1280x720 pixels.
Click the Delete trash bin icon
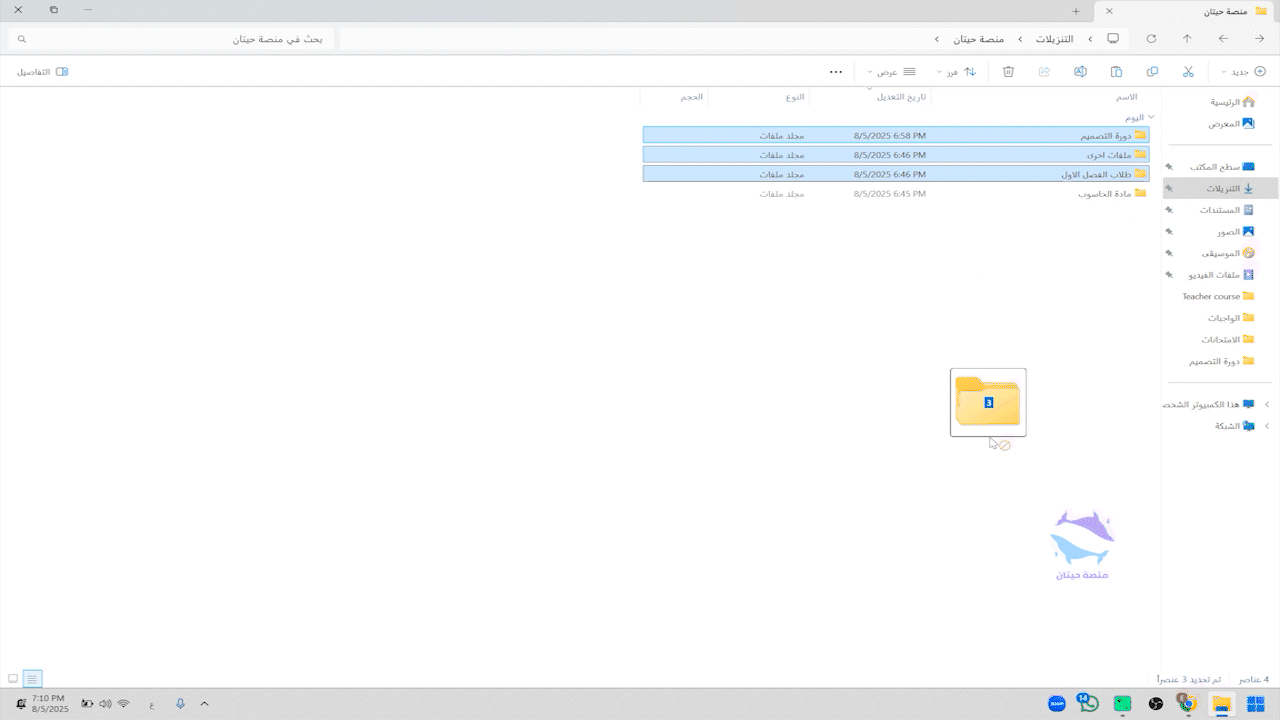1008,72
